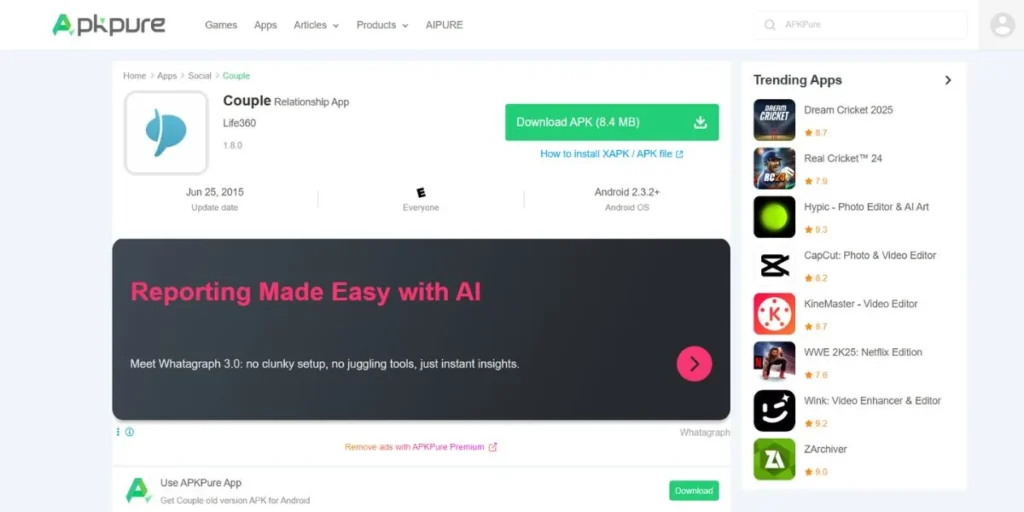Image resolution: width=1024 pixels, height=512 pixels.
Task: Open the AIPURE menu item
Action: coord(444,25)
